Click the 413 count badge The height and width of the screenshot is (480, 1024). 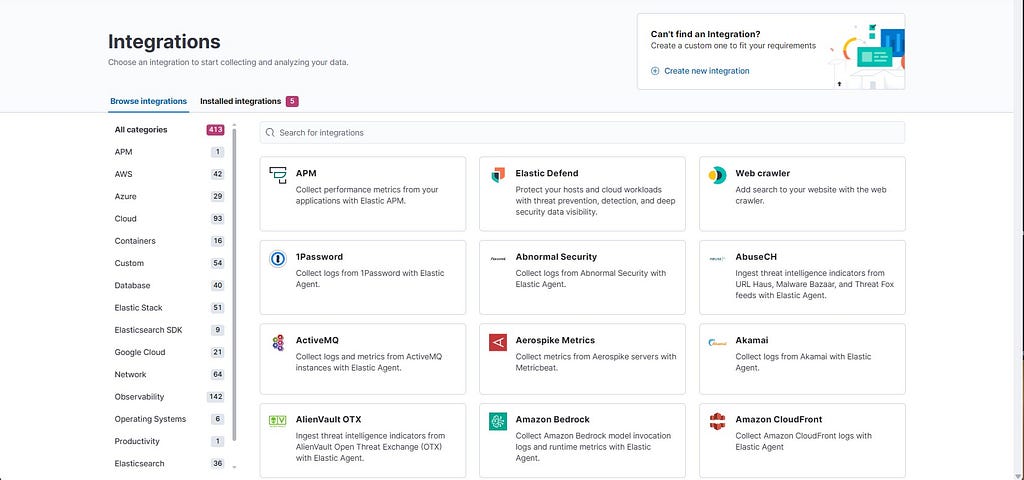point(216,130)
